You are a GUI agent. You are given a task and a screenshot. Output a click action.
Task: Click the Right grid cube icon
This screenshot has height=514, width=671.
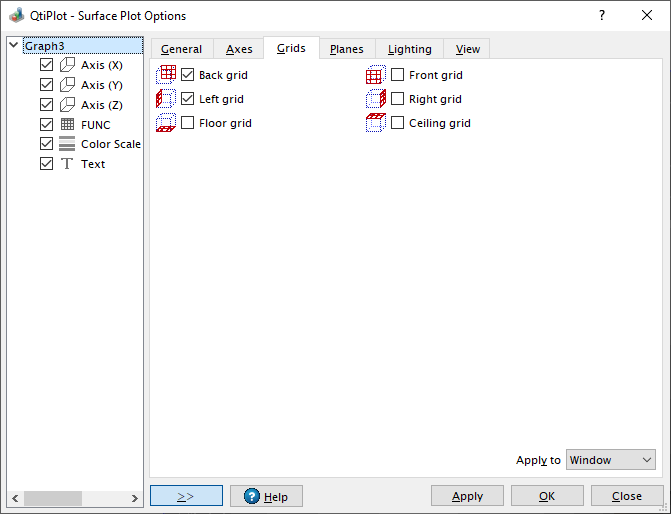(x=375, y=99)
